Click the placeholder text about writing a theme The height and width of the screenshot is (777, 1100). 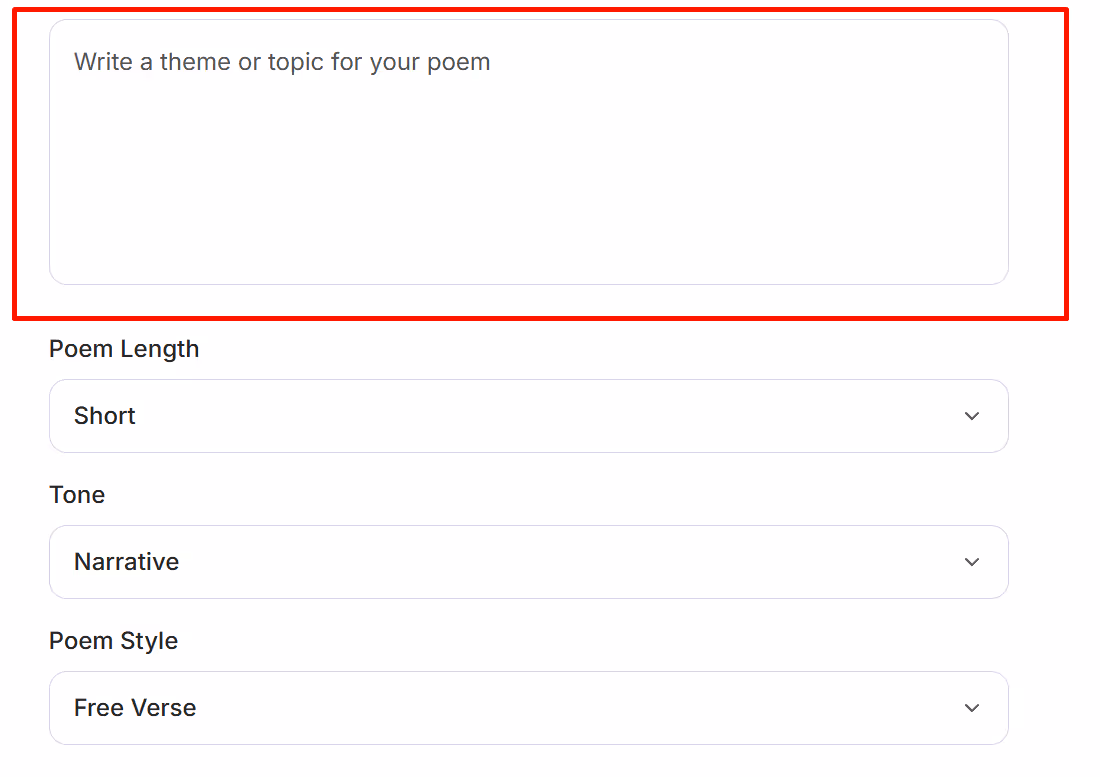tap(280, 61)
